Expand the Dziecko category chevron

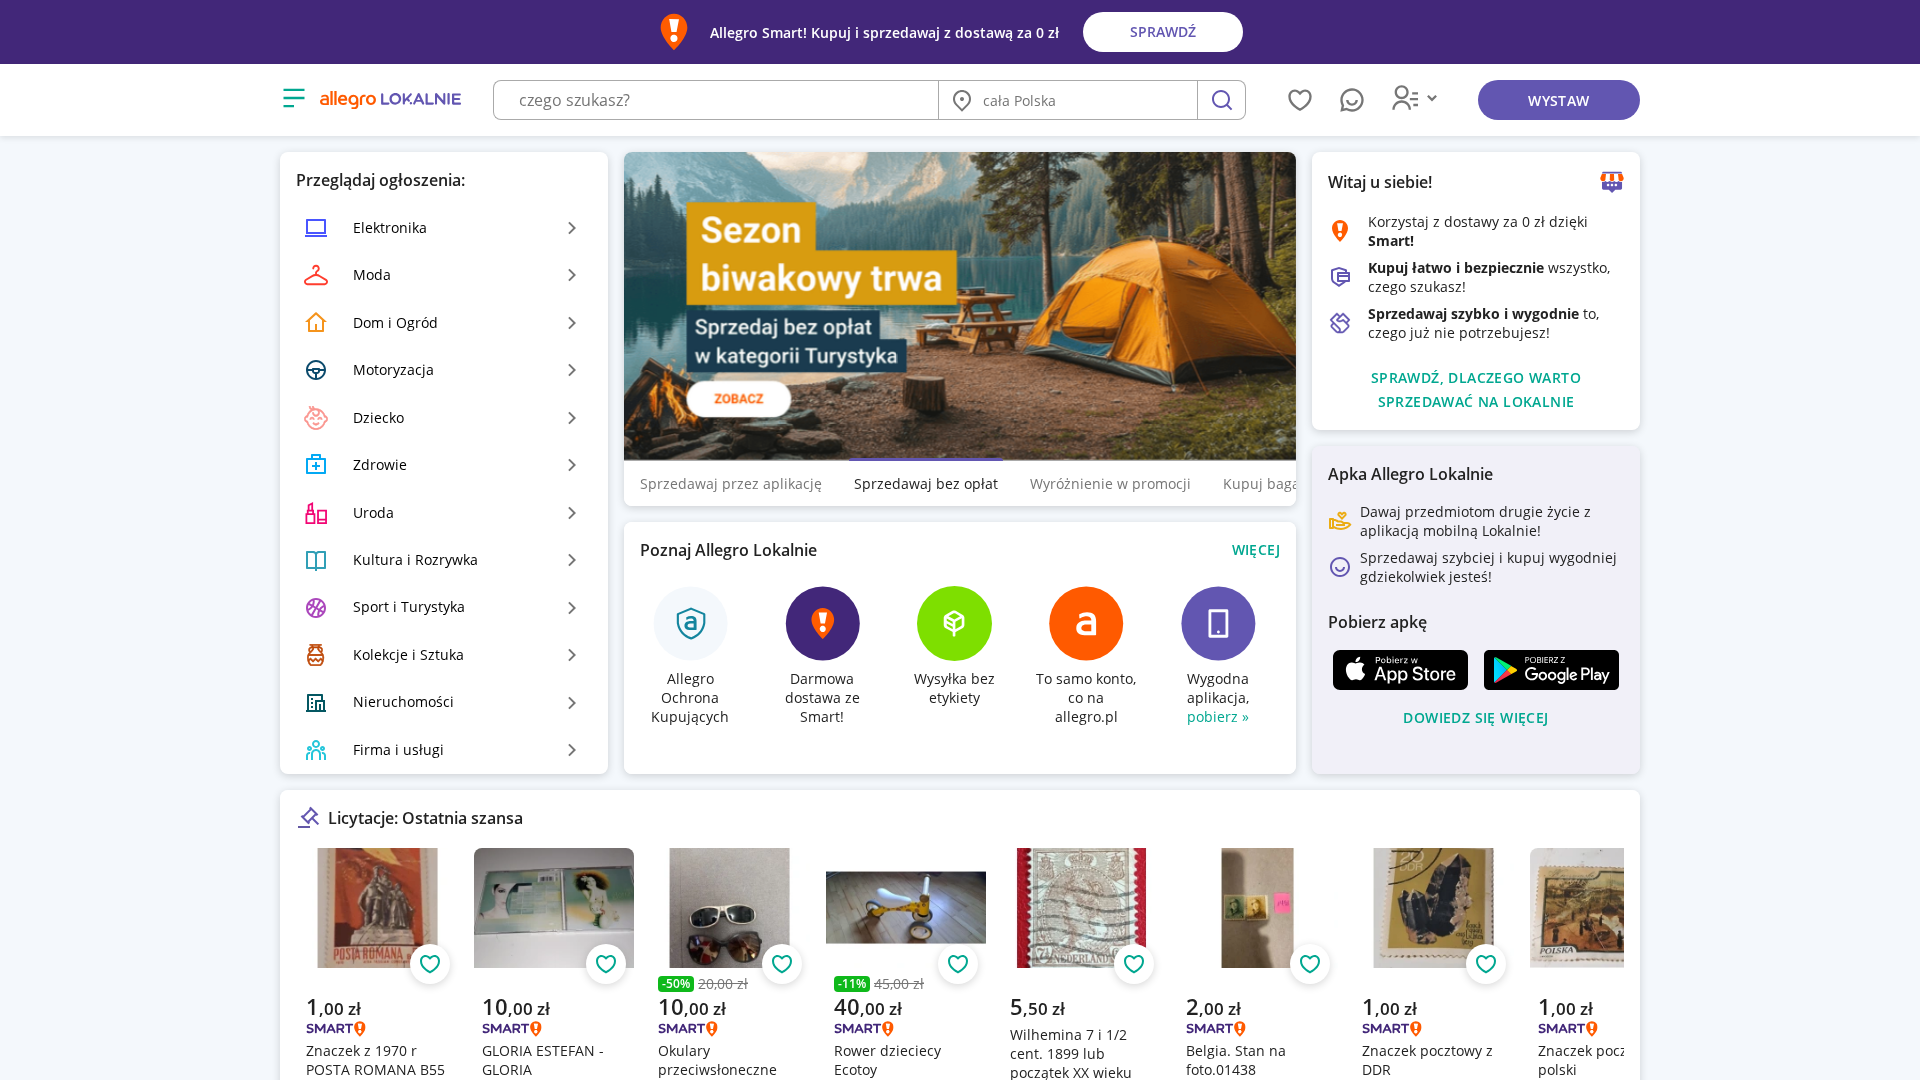click(x=572, y=418)
